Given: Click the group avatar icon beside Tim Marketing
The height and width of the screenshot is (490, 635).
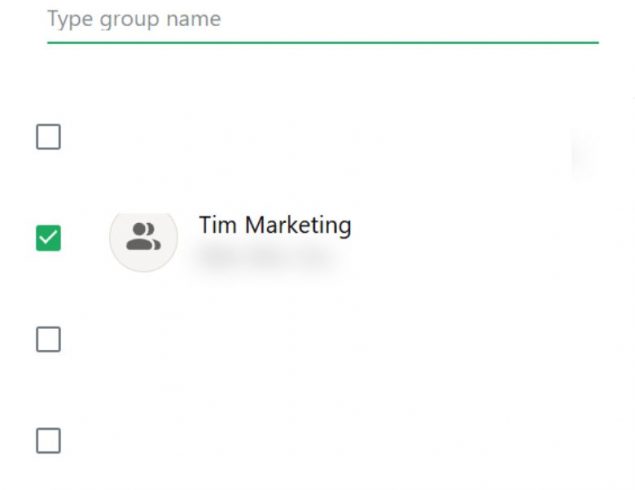Looking at the screenshot, I should (143, 238).
